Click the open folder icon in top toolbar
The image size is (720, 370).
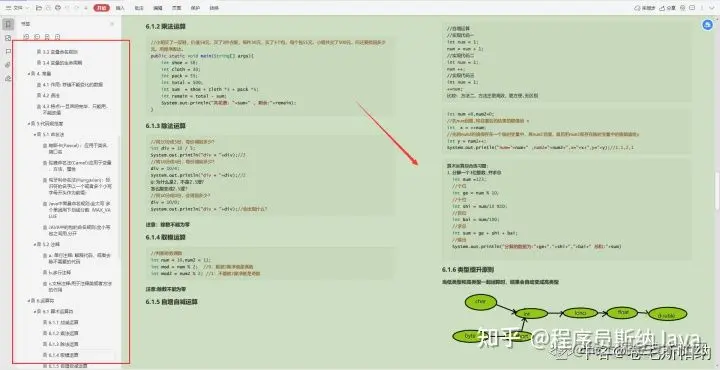pyautogui.click(x=38, y=8)
